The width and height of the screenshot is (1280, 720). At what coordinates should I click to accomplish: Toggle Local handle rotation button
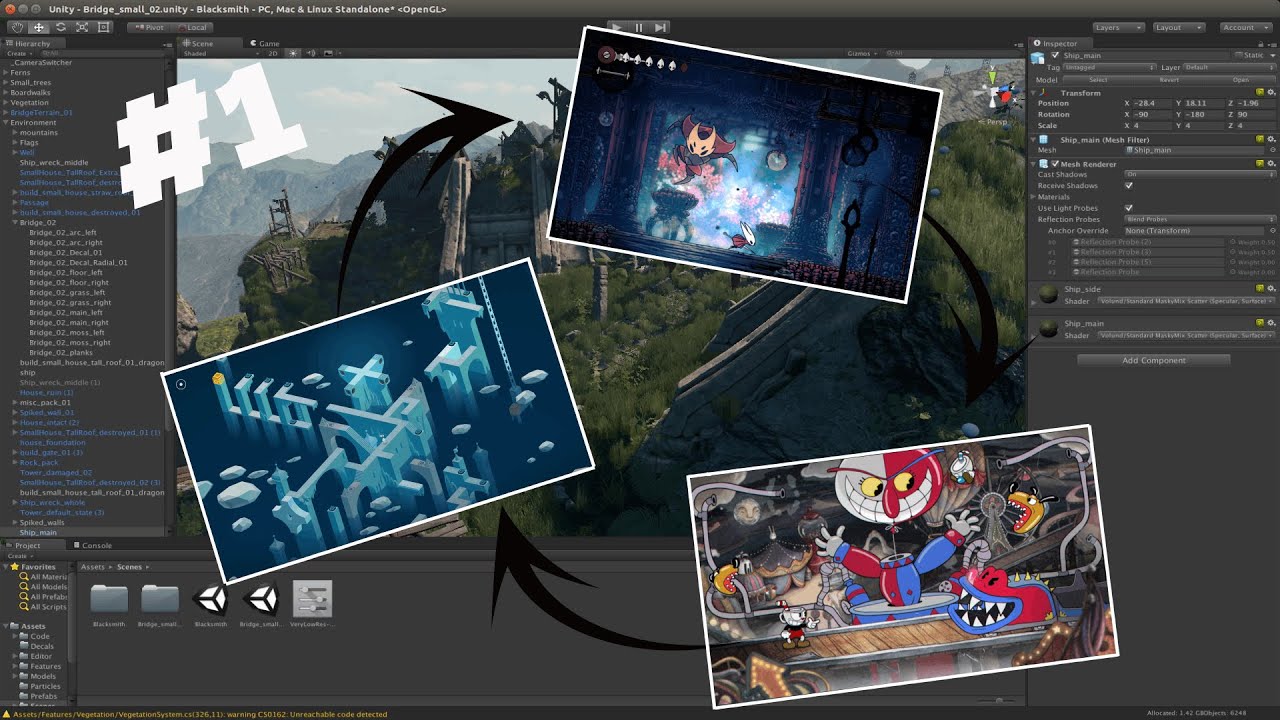click(190, 27)
